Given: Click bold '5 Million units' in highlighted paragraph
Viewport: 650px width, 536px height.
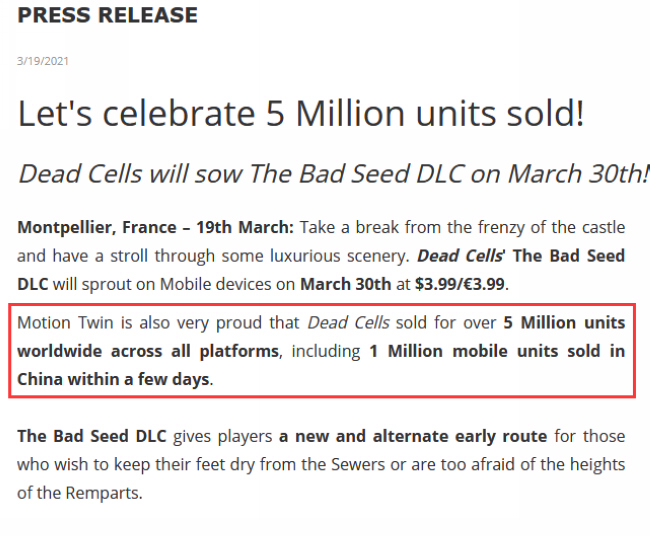Looking at the screenshot, I should pos(564,323).
